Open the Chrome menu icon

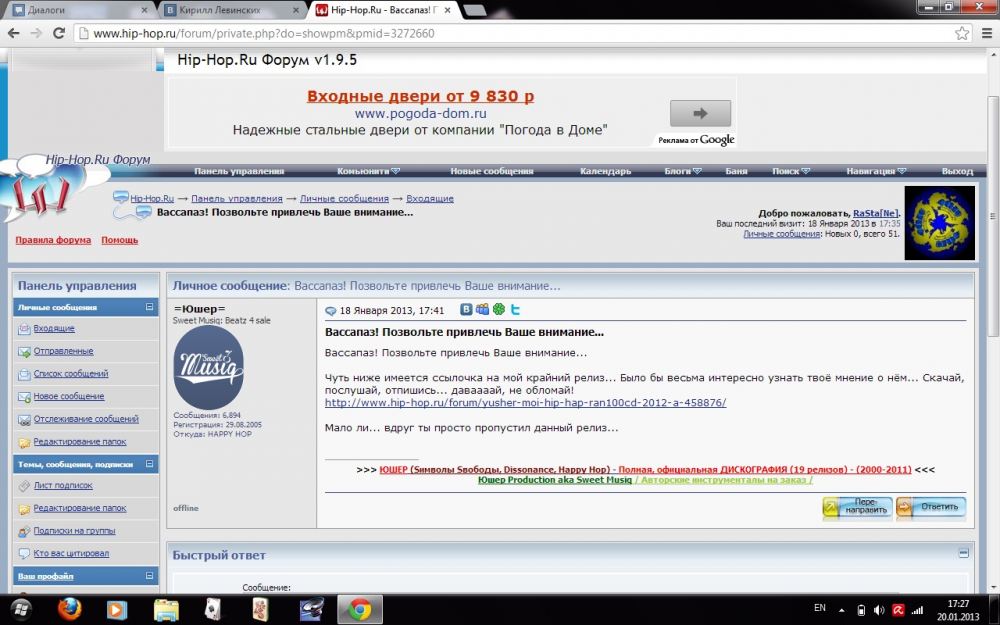coord(987,33)
